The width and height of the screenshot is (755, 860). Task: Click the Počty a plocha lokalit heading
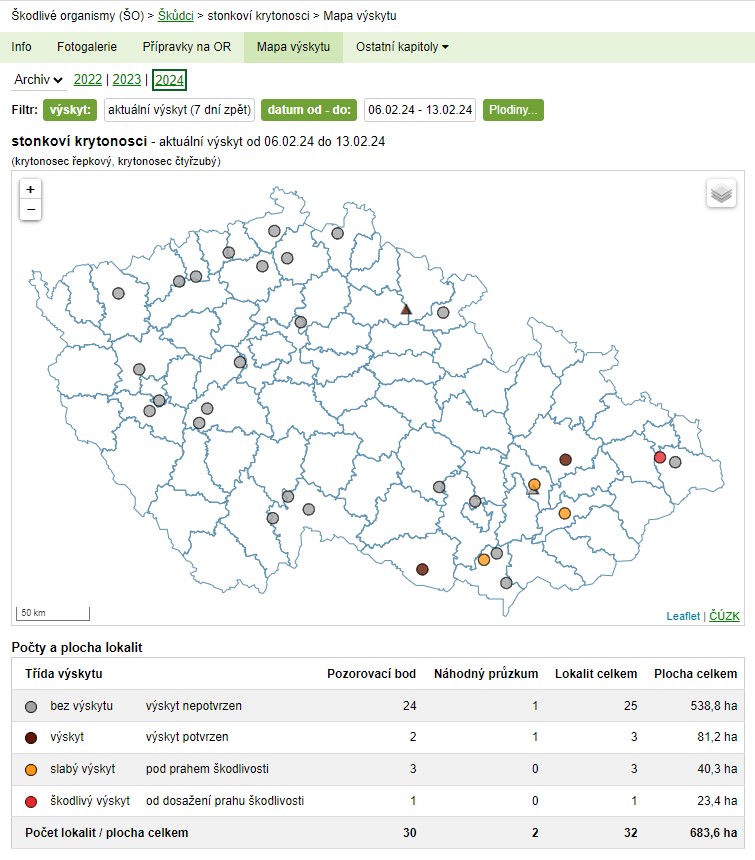[x=77, y=647]
